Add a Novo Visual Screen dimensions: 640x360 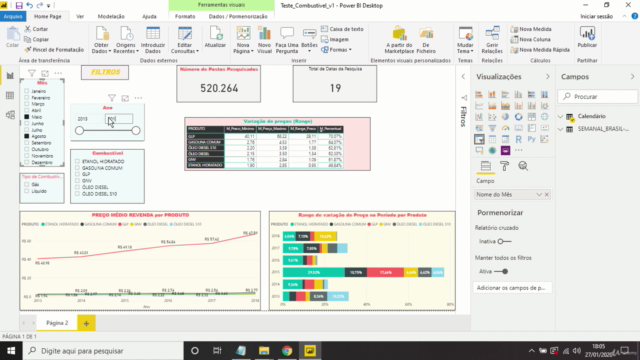point(264,40)
